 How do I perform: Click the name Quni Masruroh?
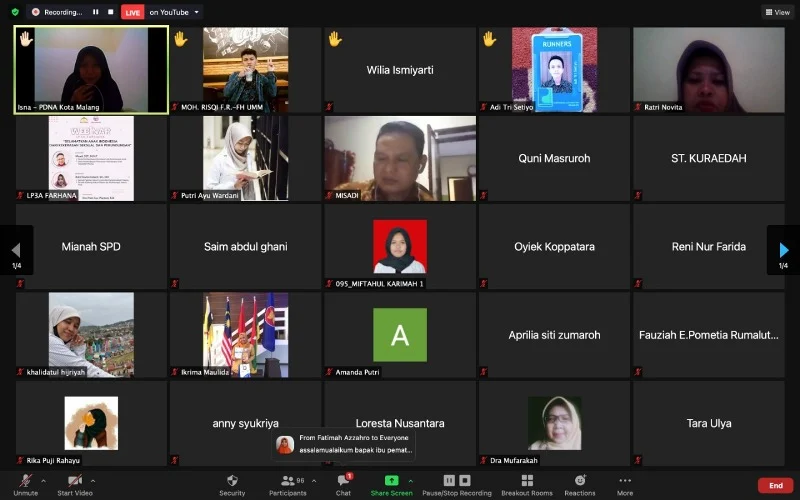click(554, 158)
